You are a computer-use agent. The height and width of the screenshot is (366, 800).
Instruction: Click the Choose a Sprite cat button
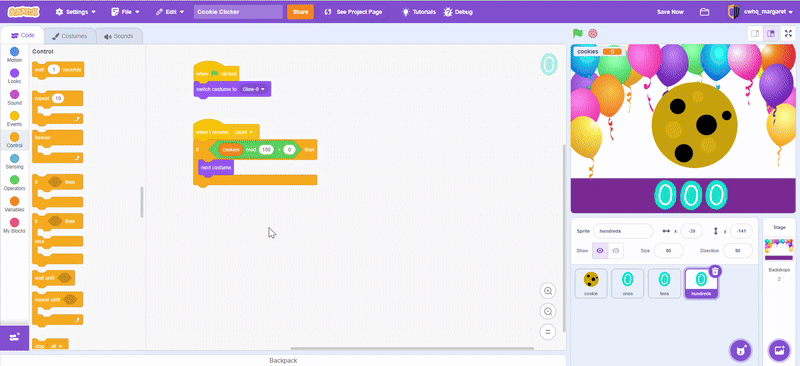(739, 350)
